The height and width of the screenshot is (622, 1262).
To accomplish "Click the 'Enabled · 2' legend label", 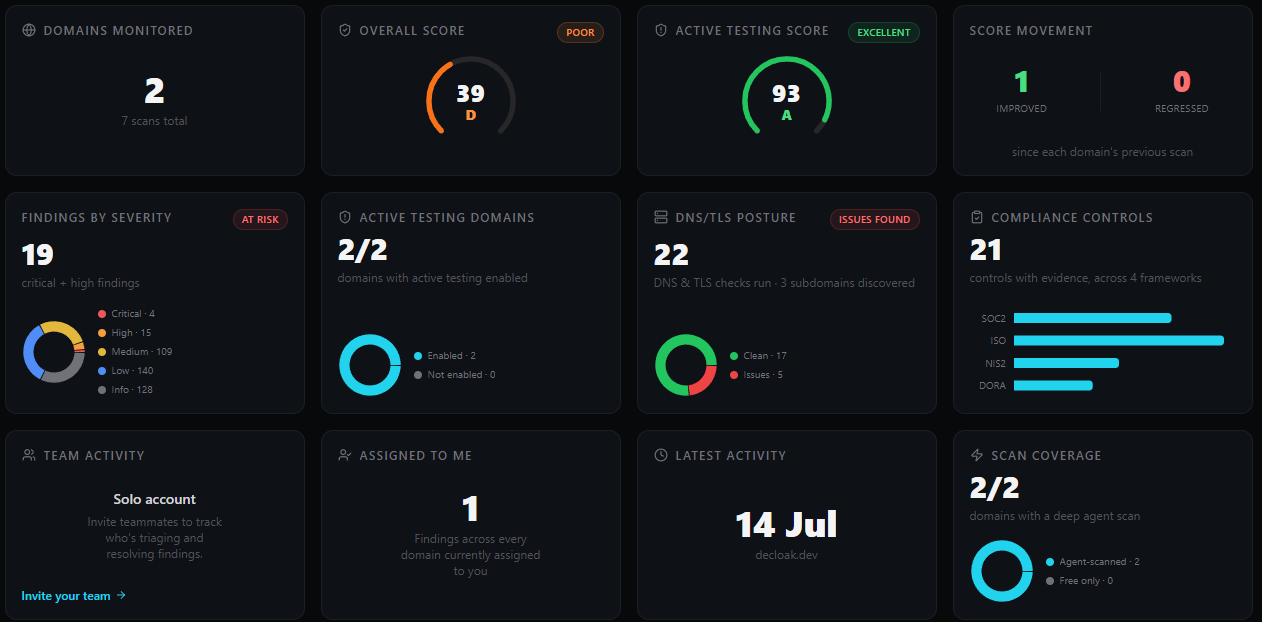I will tap(451, 356).
